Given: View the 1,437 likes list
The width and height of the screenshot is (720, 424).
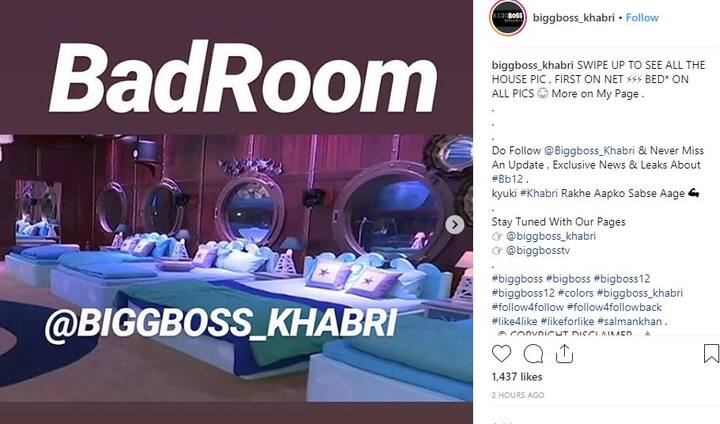Looking at the screenshot, I should point(517,377).
